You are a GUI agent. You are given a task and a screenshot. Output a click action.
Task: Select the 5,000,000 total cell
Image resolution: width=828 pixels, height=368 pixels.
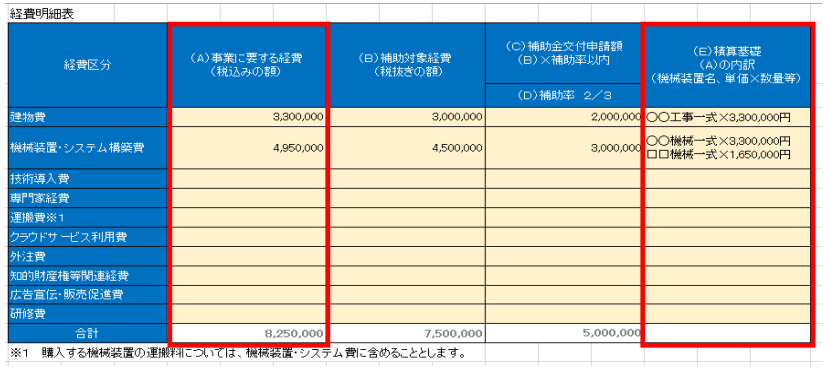563,333
